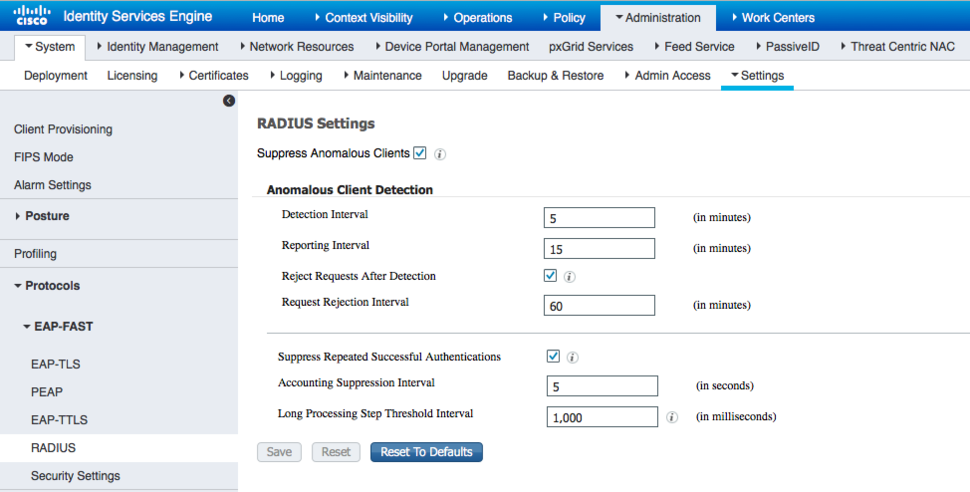Open info icon beside Reject Requests After Detection

click(570, 277)
